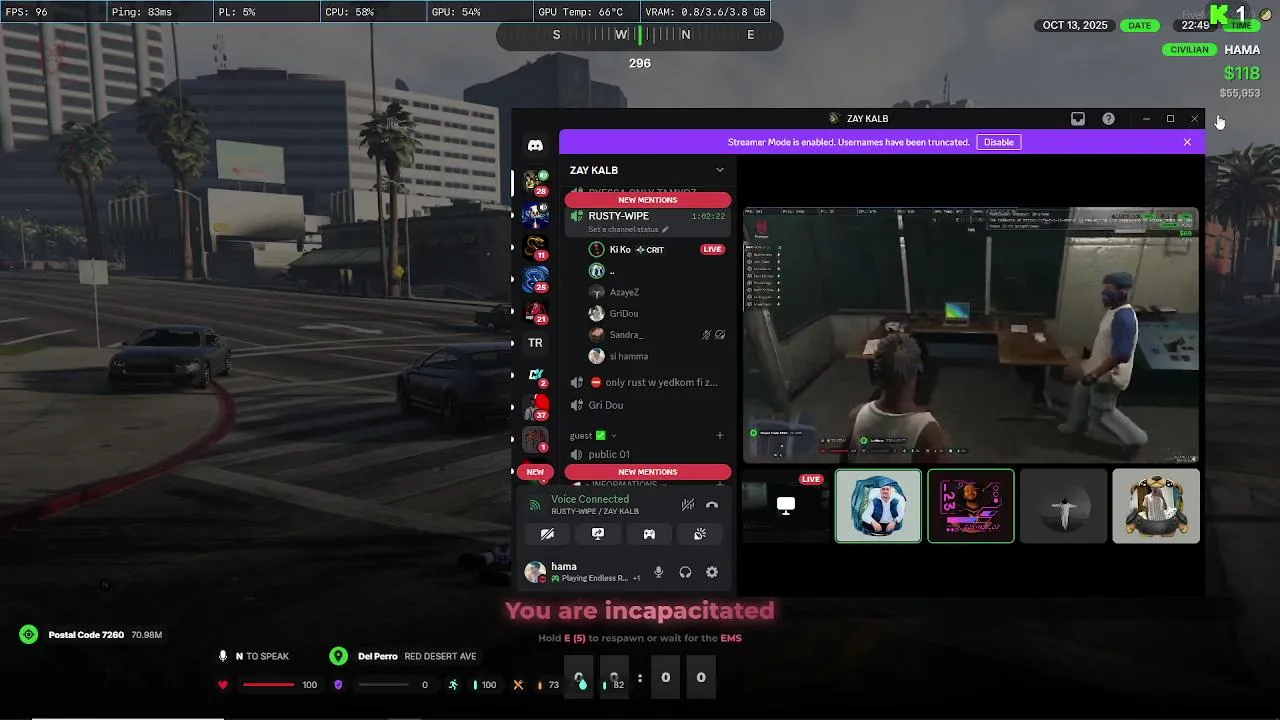
Task: Click the main live stream video
Action: click(x=970, y=334)
